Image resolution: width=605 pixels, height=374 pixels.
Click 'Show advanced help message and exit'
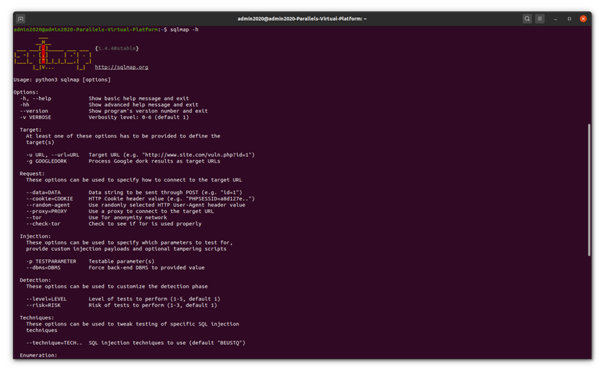pyautogui.click(x=144, y=105)
